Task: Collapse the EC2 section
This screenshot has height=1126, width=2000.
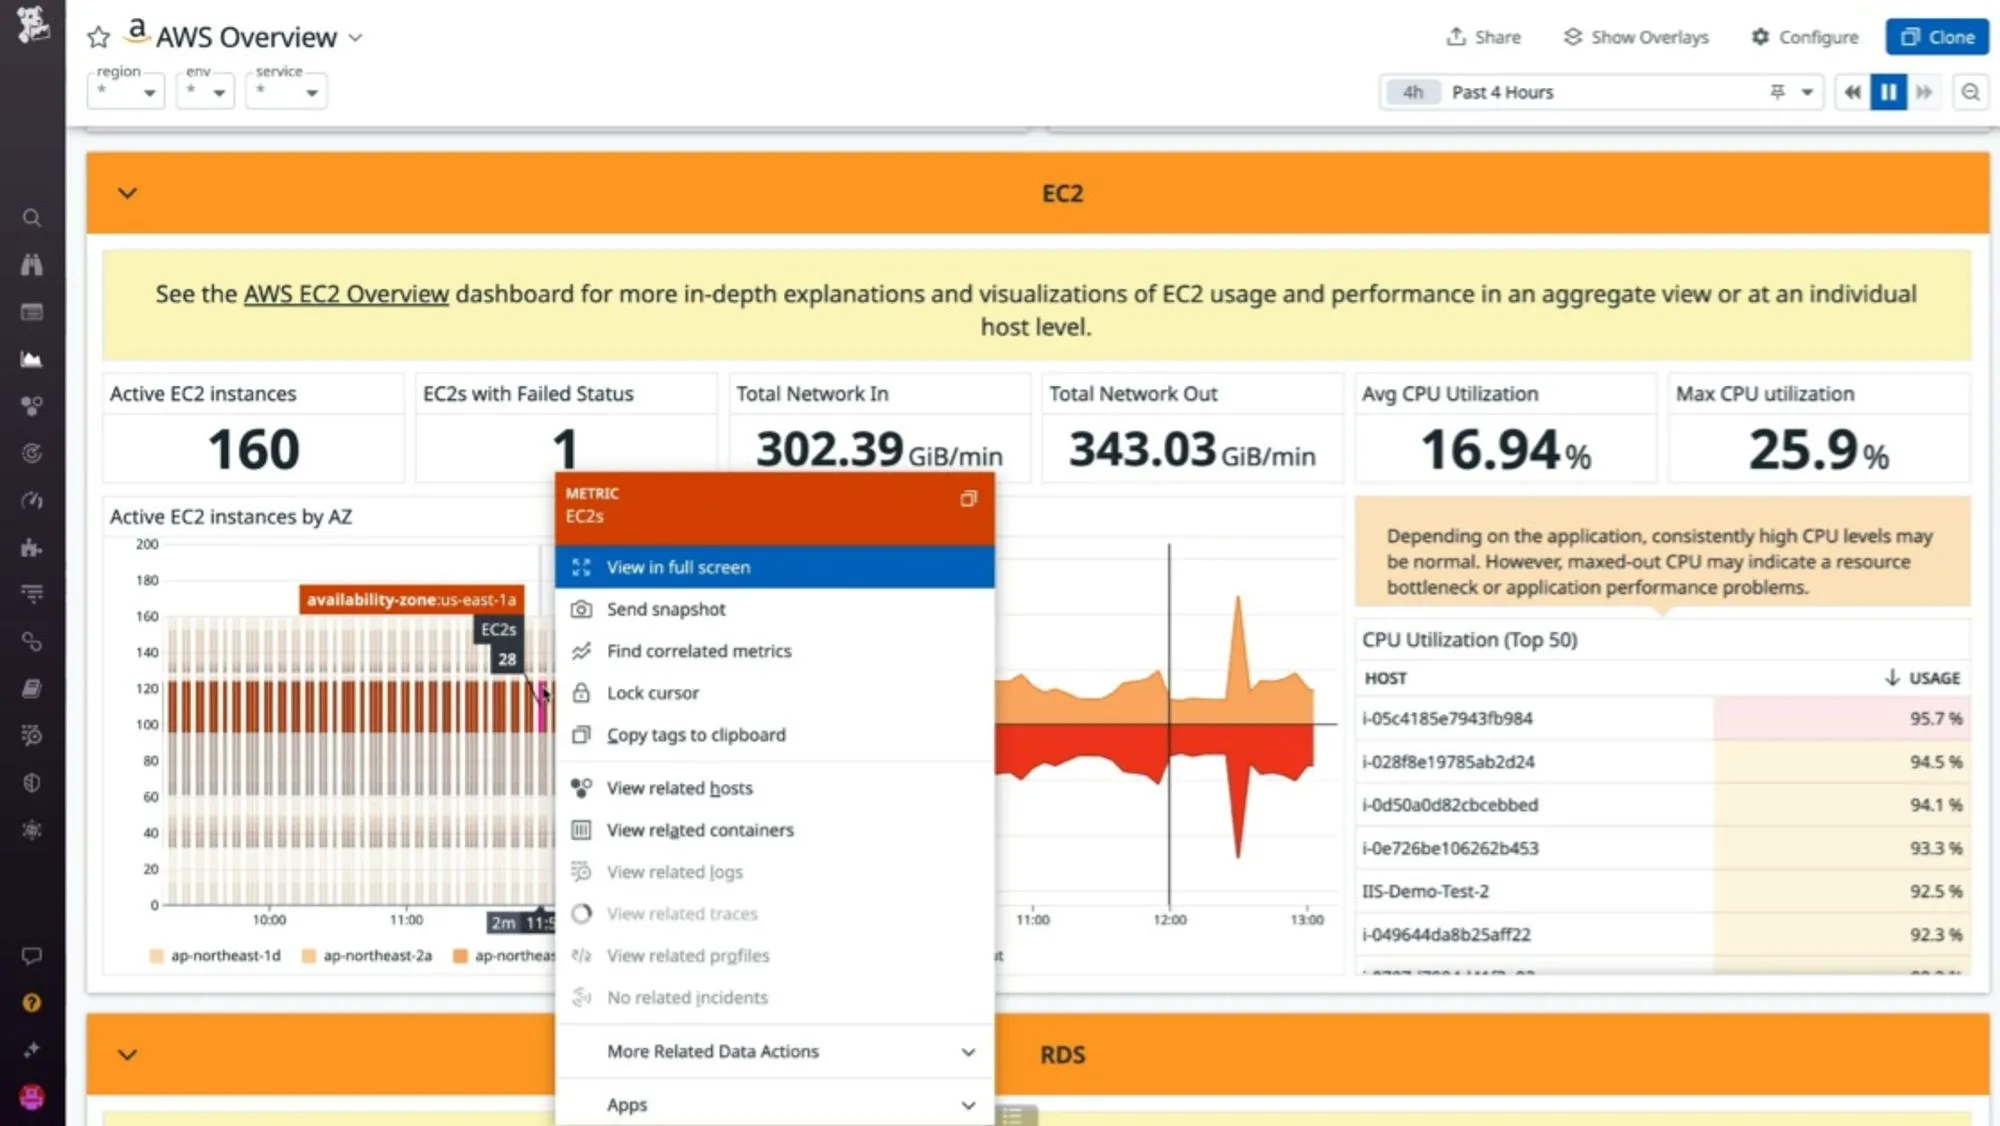Action: pos(127,193)
